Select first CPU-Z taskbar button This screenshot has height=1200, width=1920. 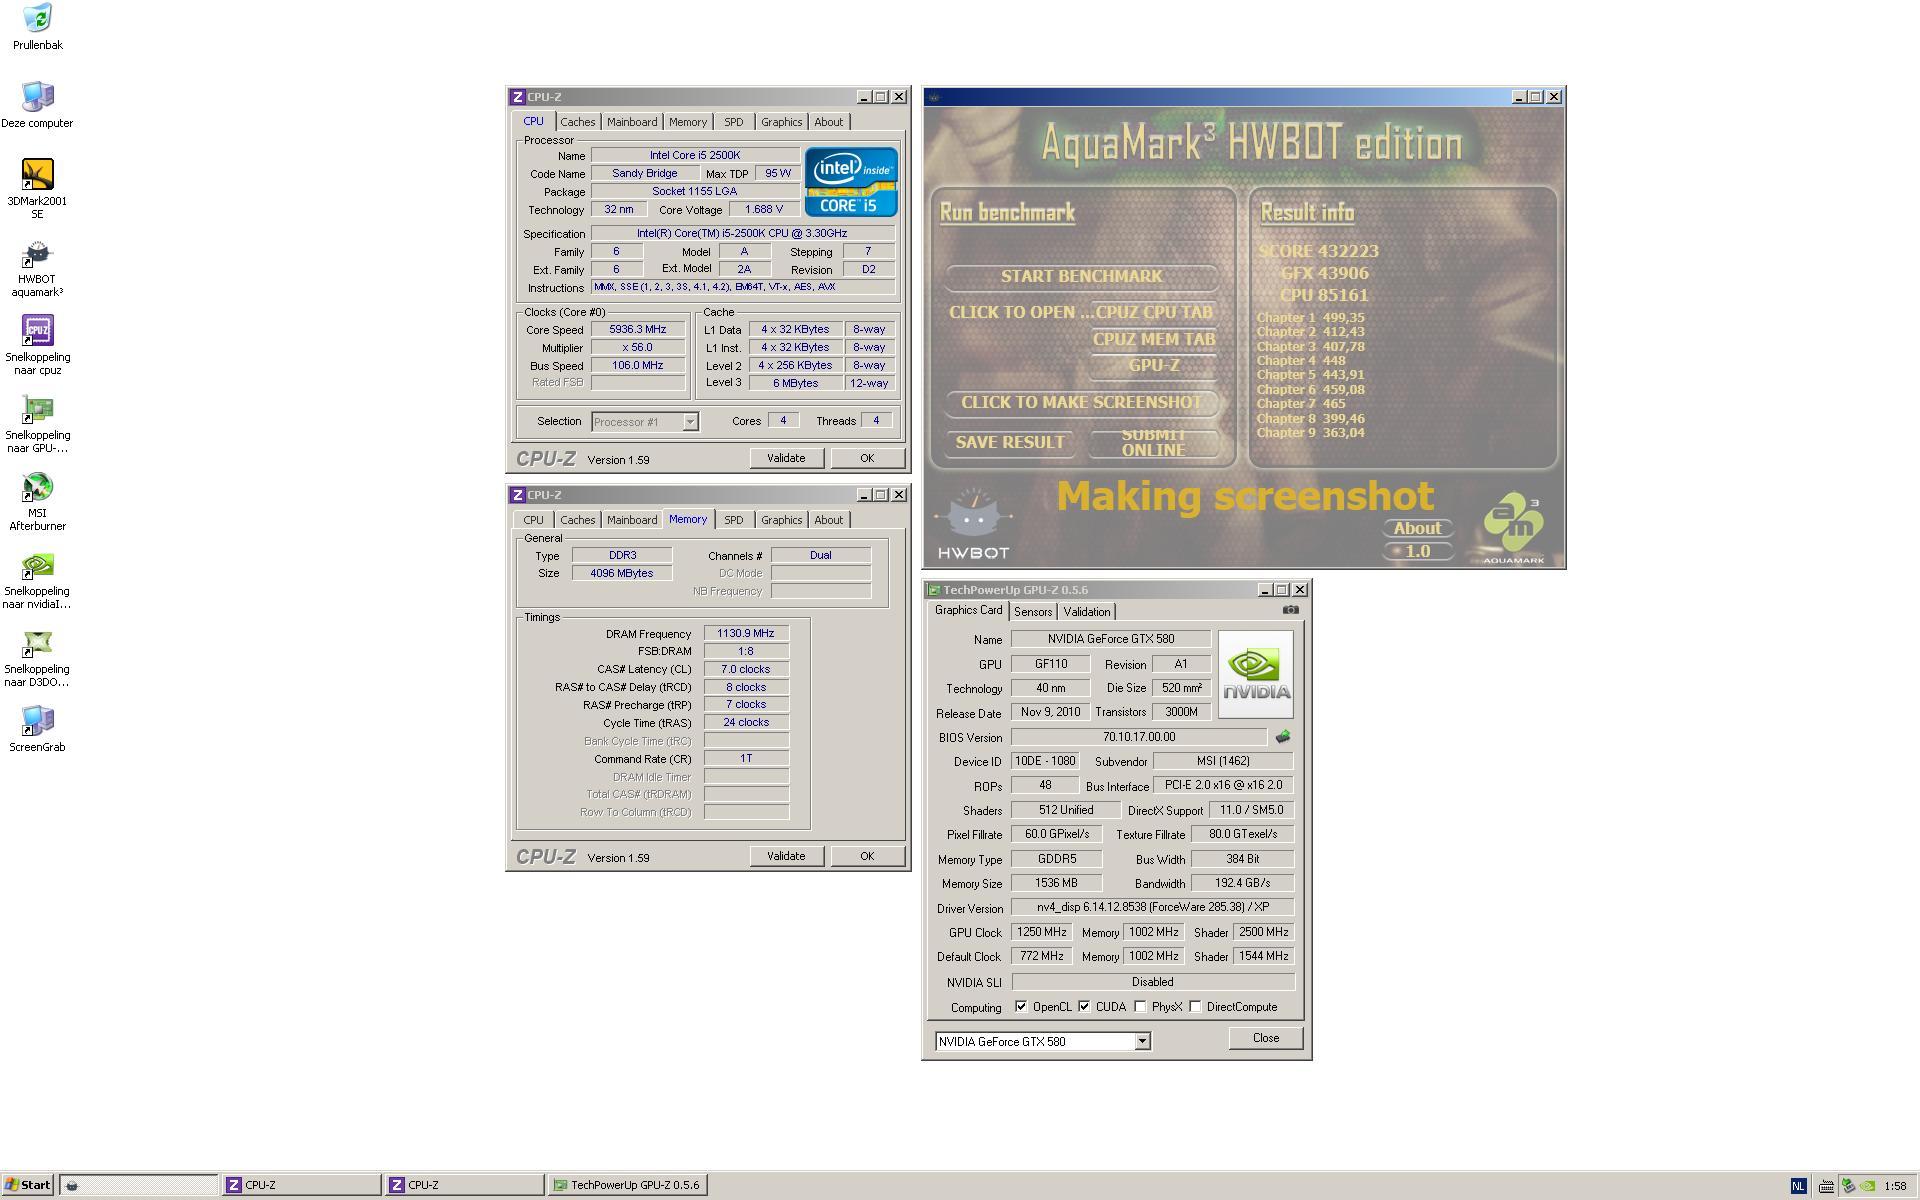[301, 1185]
